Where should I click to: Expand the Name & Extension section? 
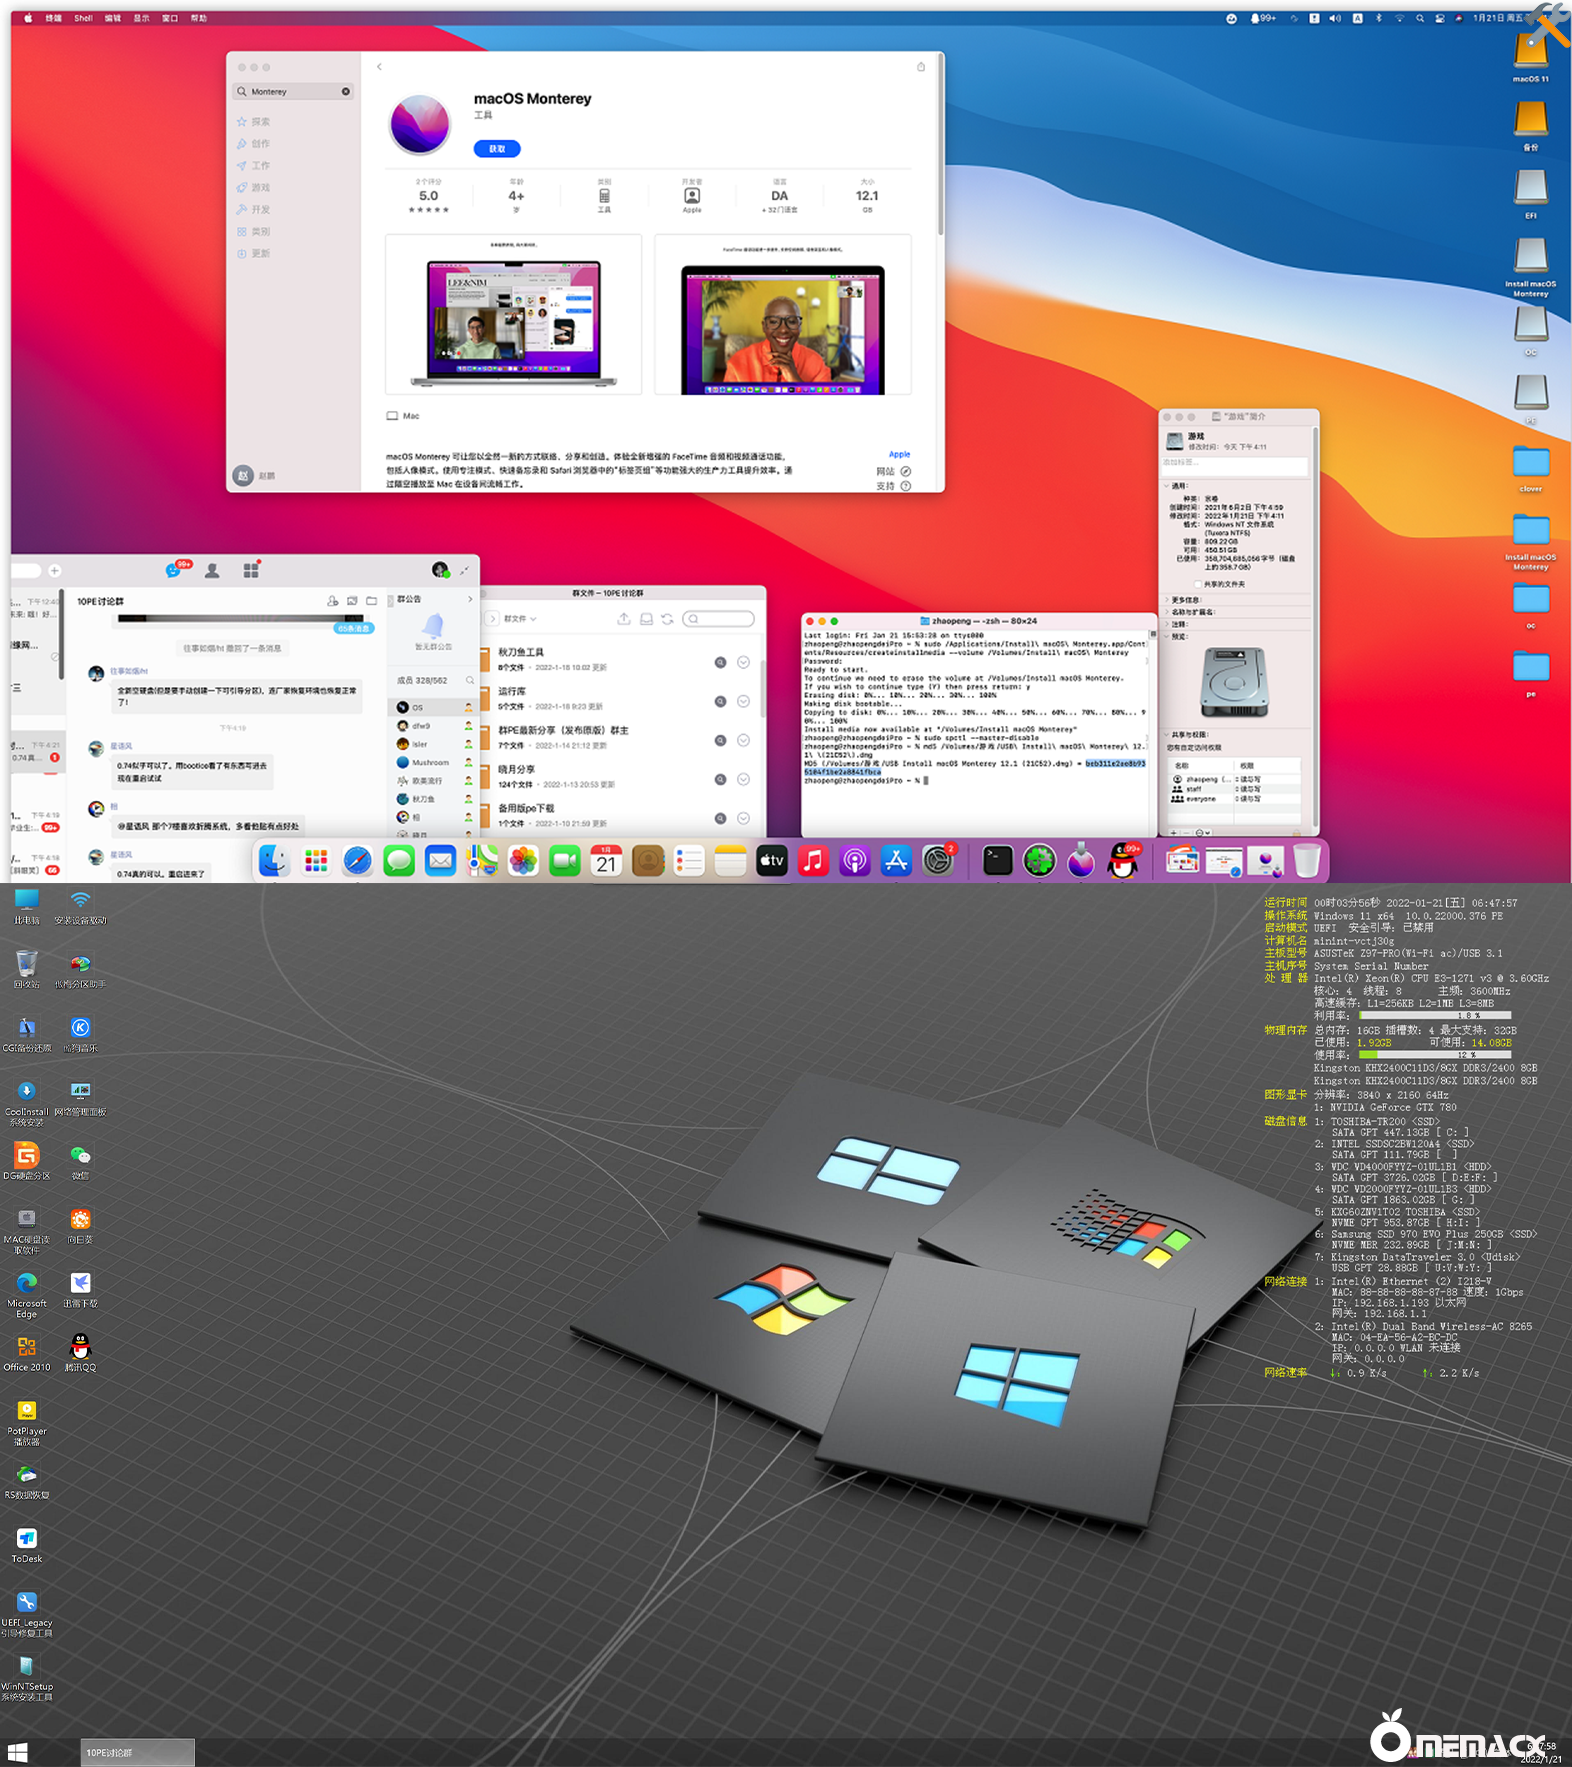click(x=1167, y=612)
